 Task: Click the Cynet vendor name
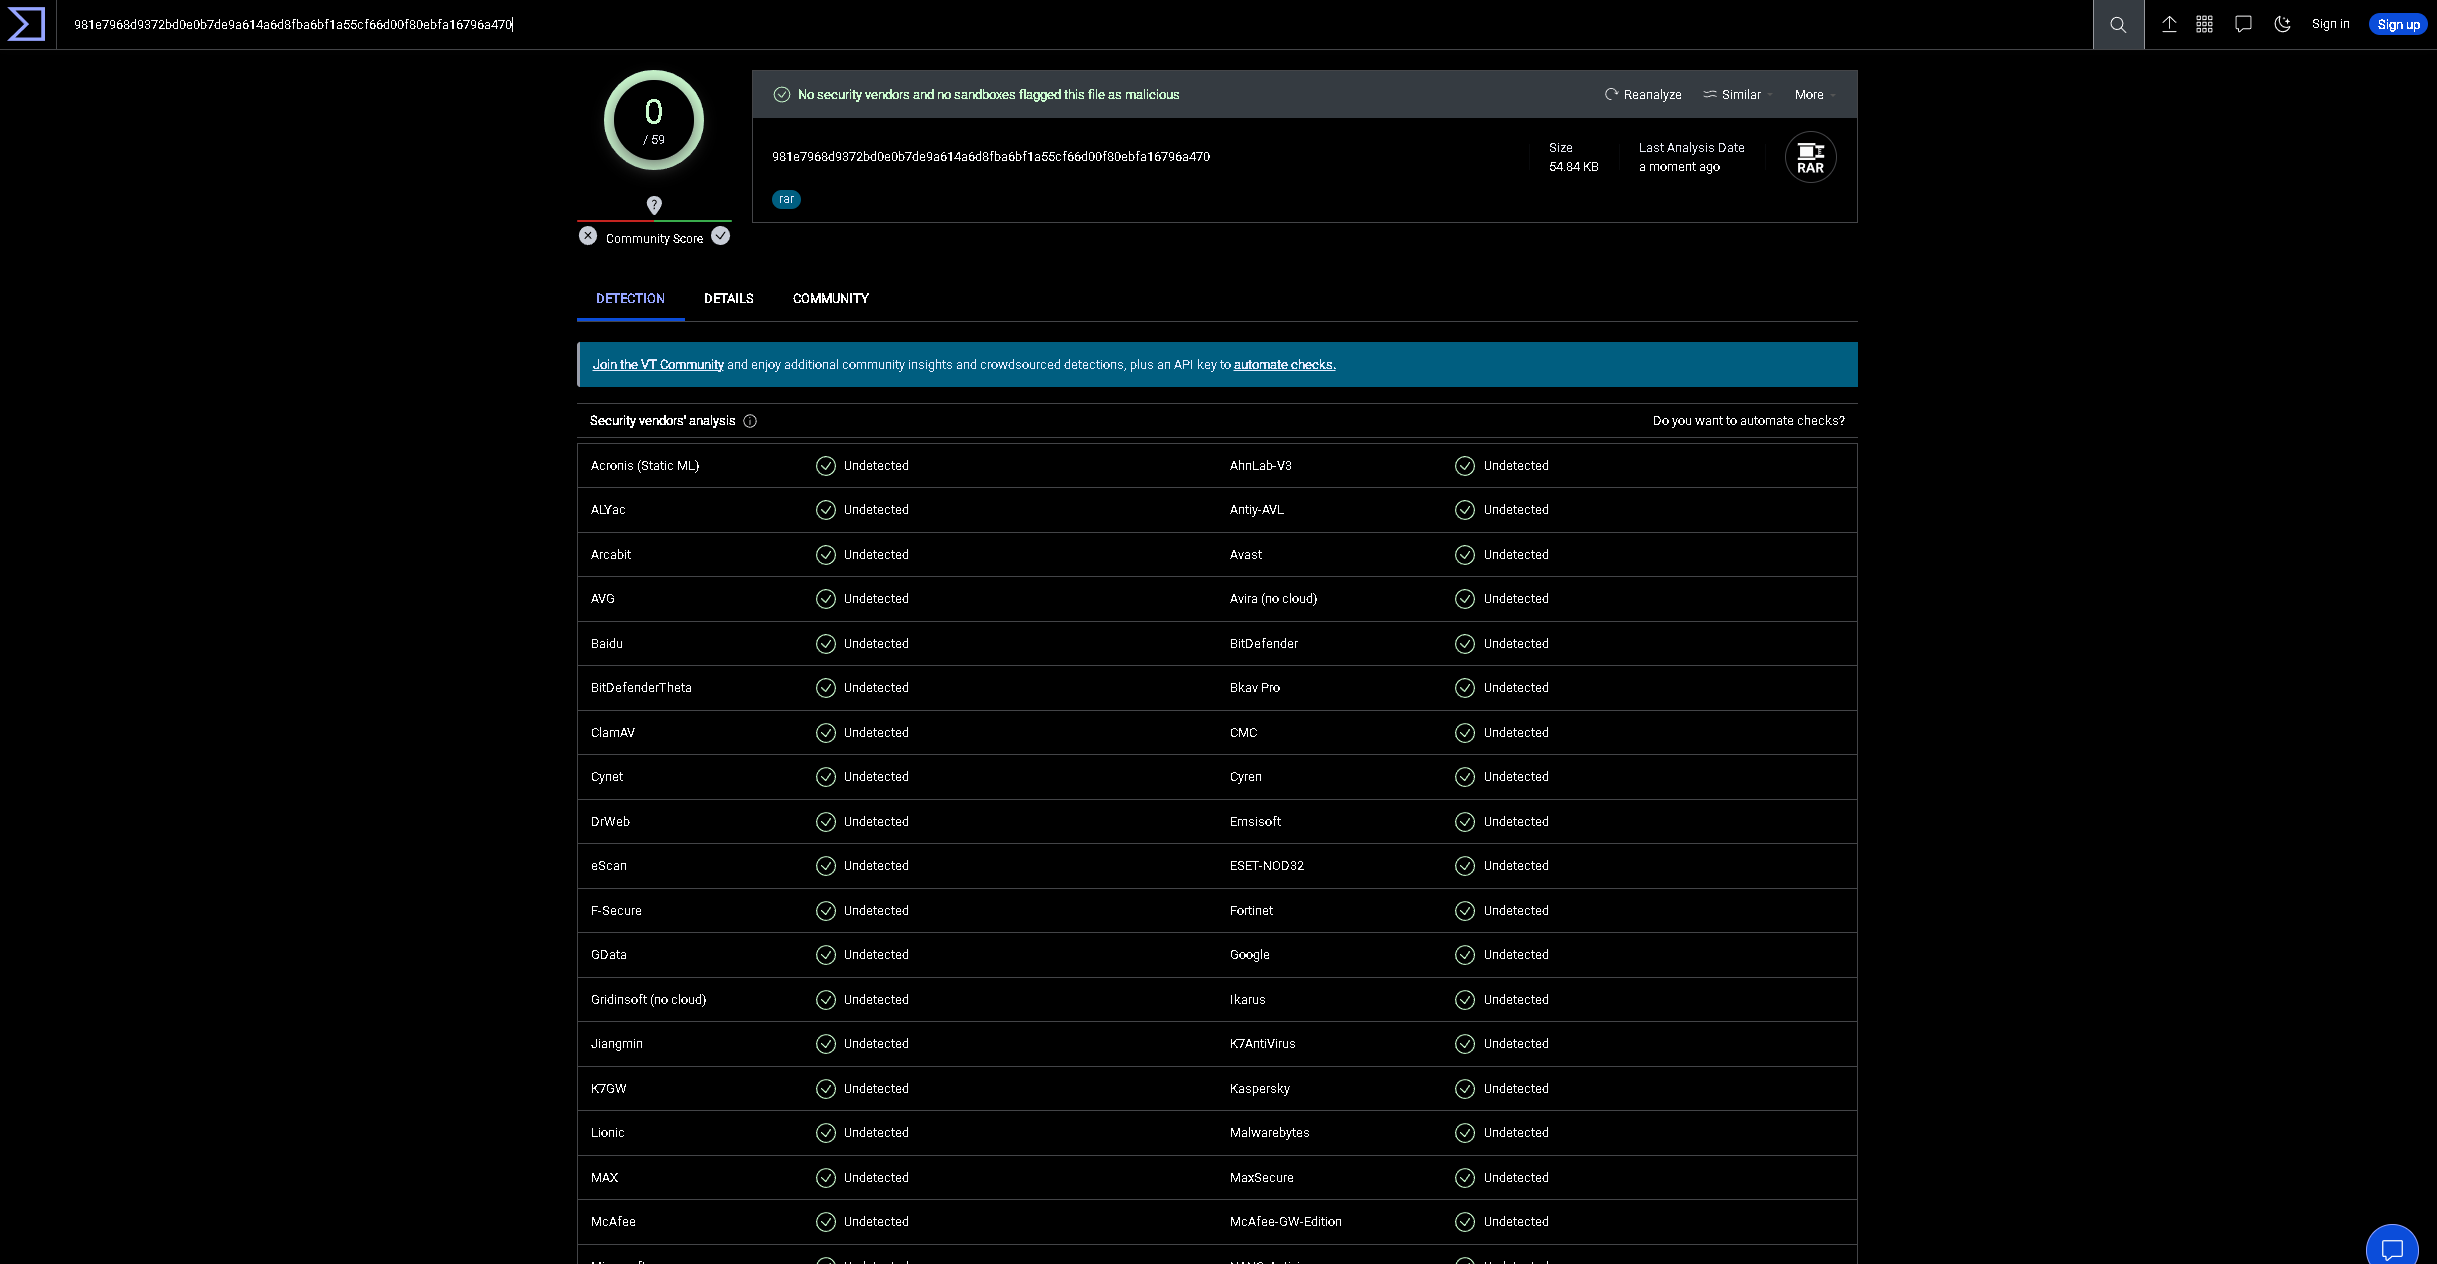pyautogui.click(x=607, y=777)
